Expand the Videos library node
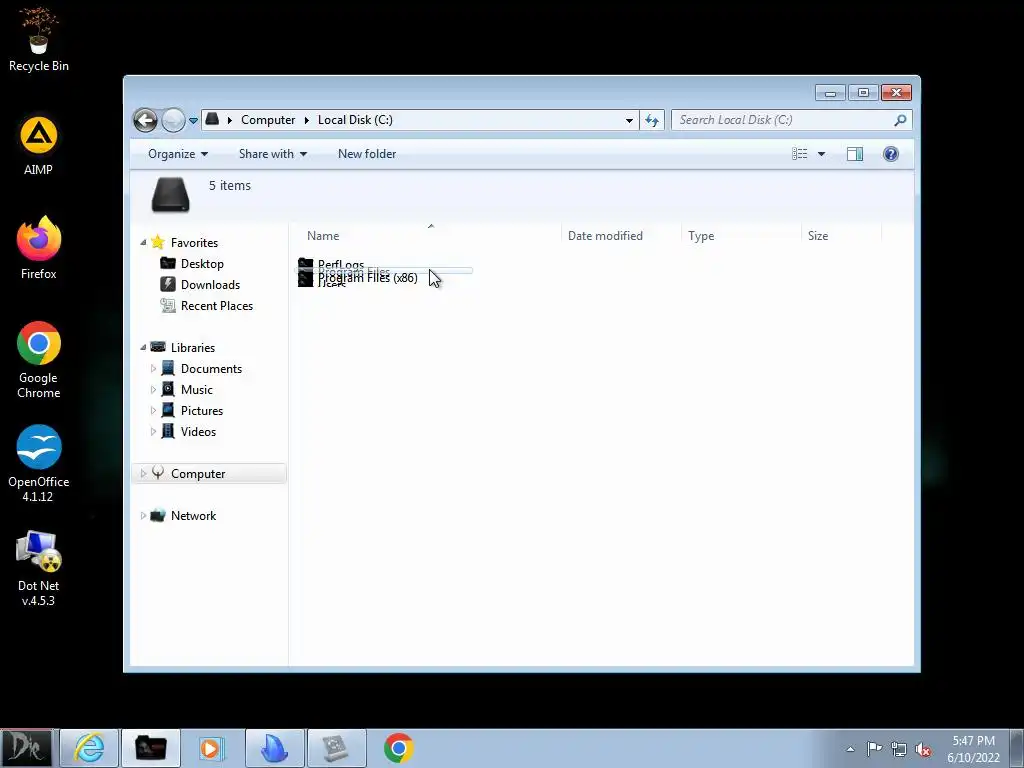The image size is (1024, 768). [x=153, y=432]
